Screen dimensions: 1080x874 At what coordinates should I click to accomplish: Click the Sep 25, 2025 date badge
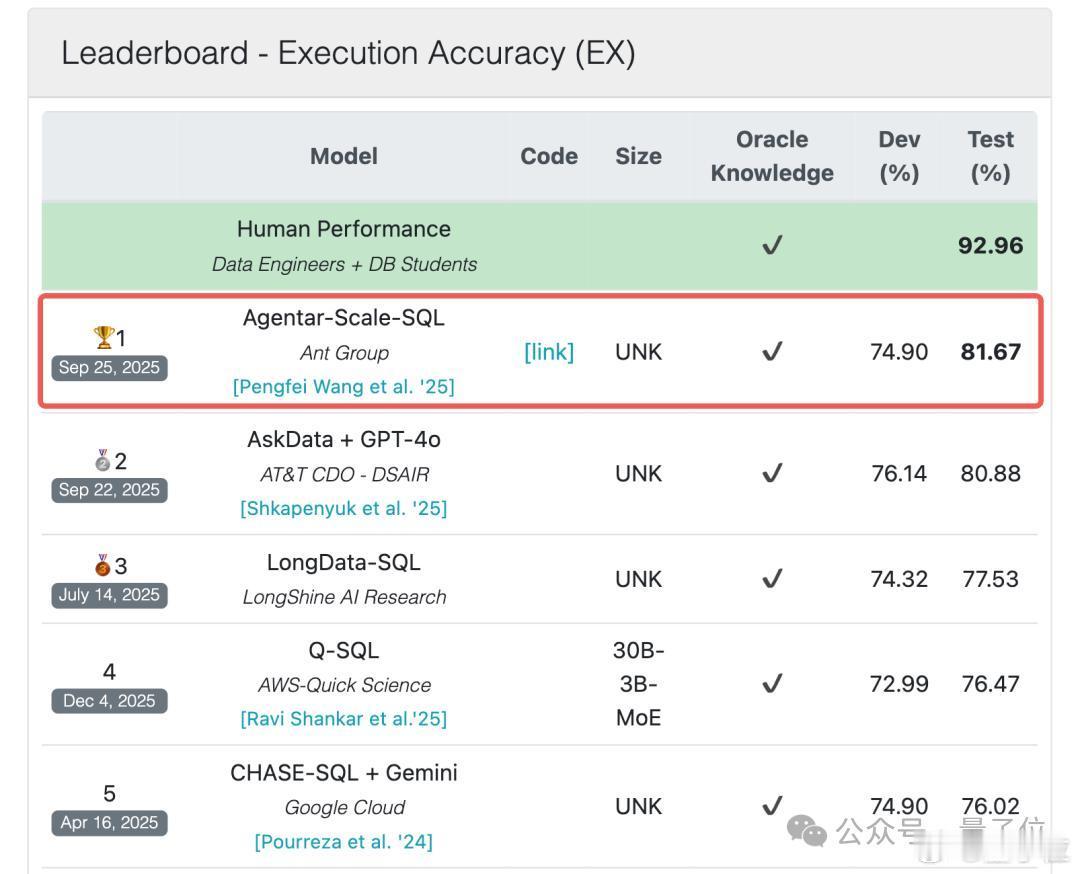pyautogui.click(x=109, y=368)
